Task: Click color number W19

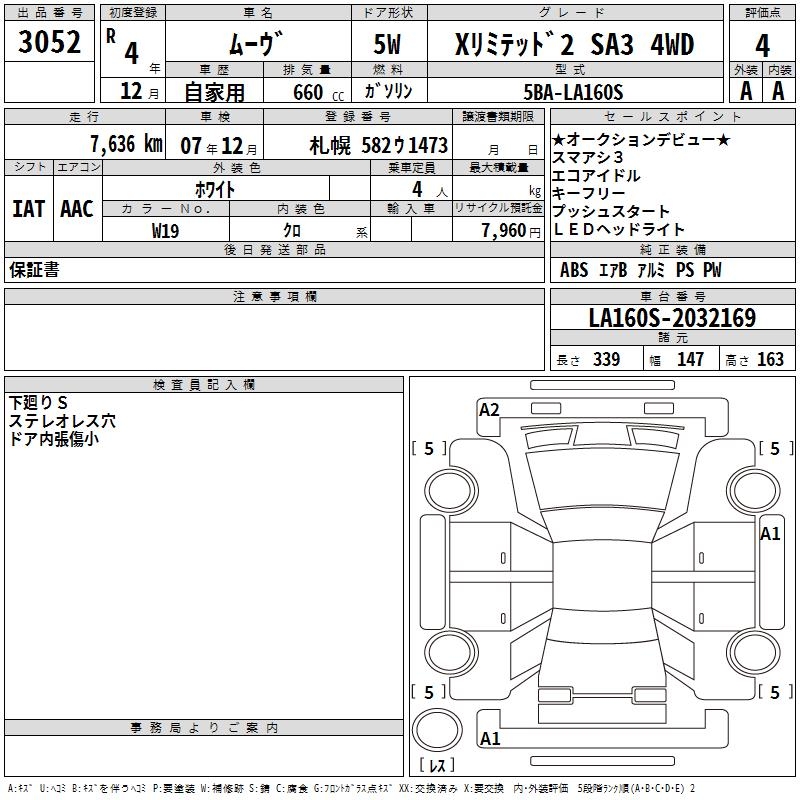Action: 165,231
